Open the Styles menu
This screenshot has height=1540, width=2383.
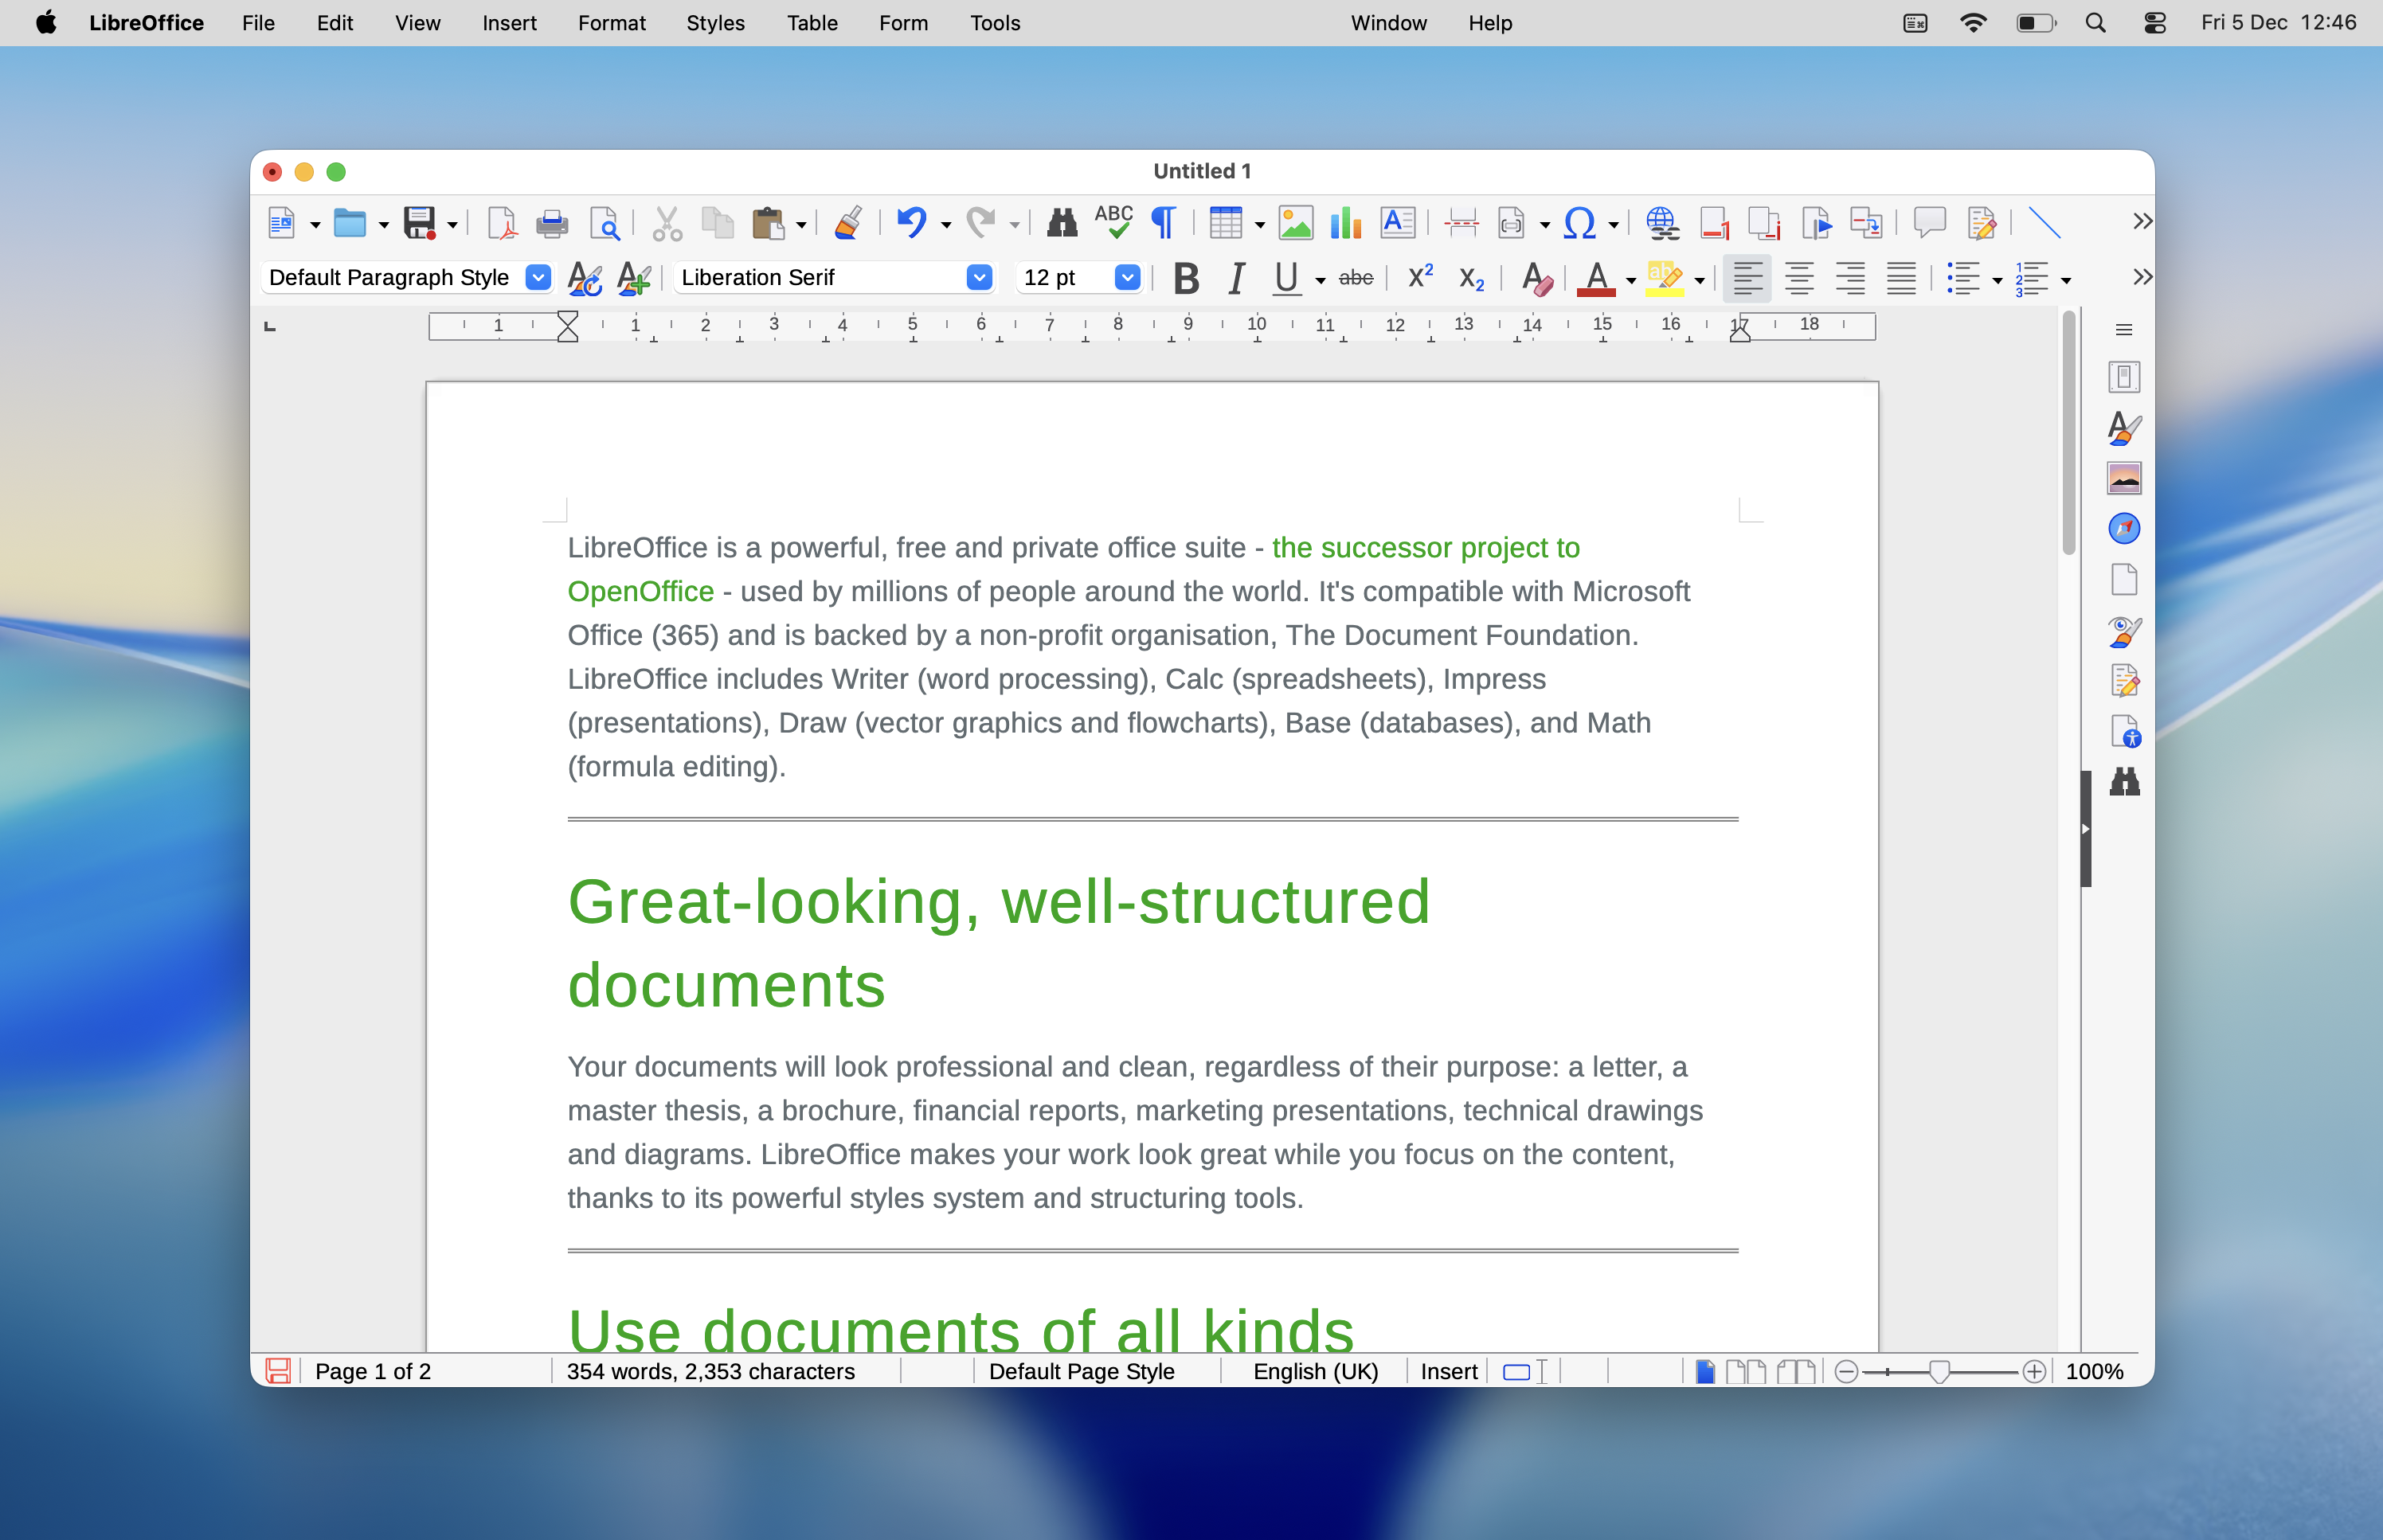click(714, 22)
